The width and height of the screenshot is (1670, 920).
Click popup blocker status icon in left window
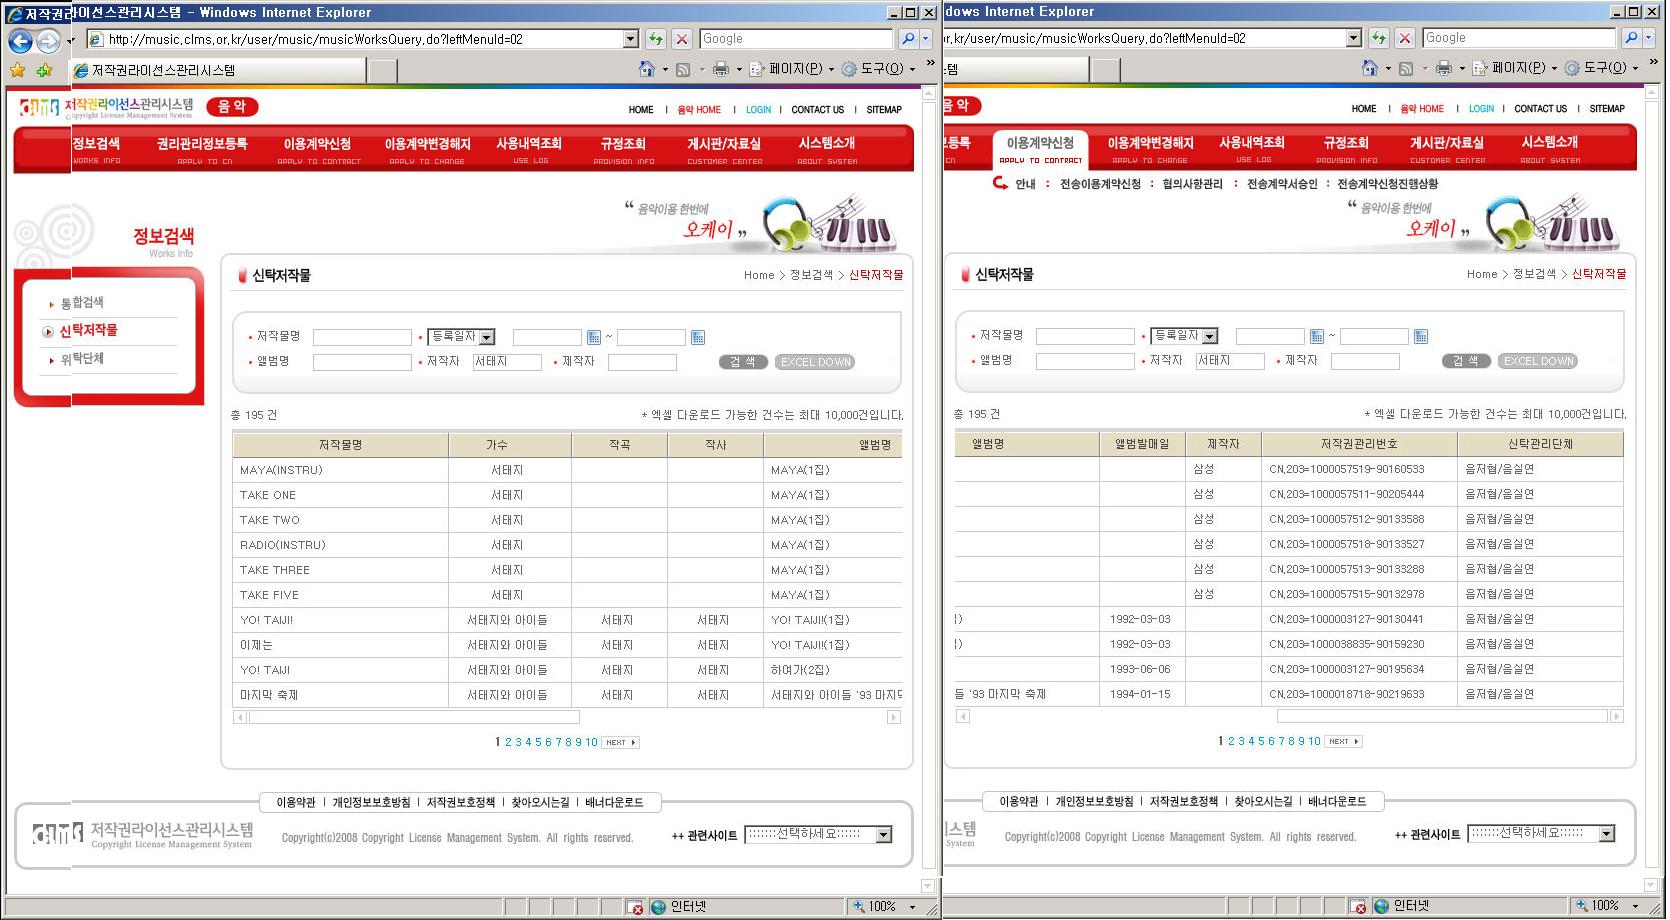point(635,906)
